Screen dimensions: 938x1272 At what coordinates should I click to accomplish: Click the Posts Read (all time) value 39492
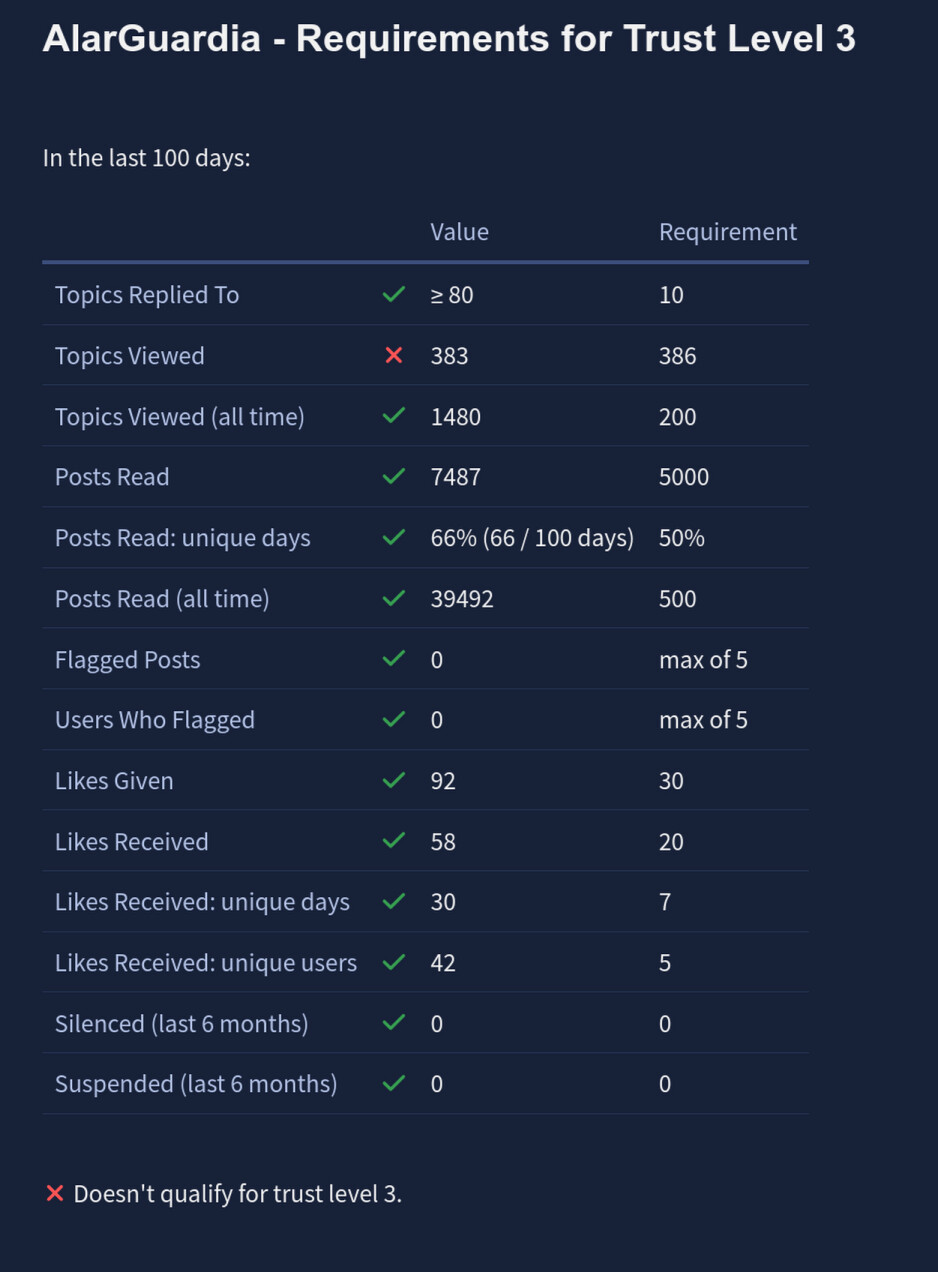pyautogui.click(x=461, y=598)
